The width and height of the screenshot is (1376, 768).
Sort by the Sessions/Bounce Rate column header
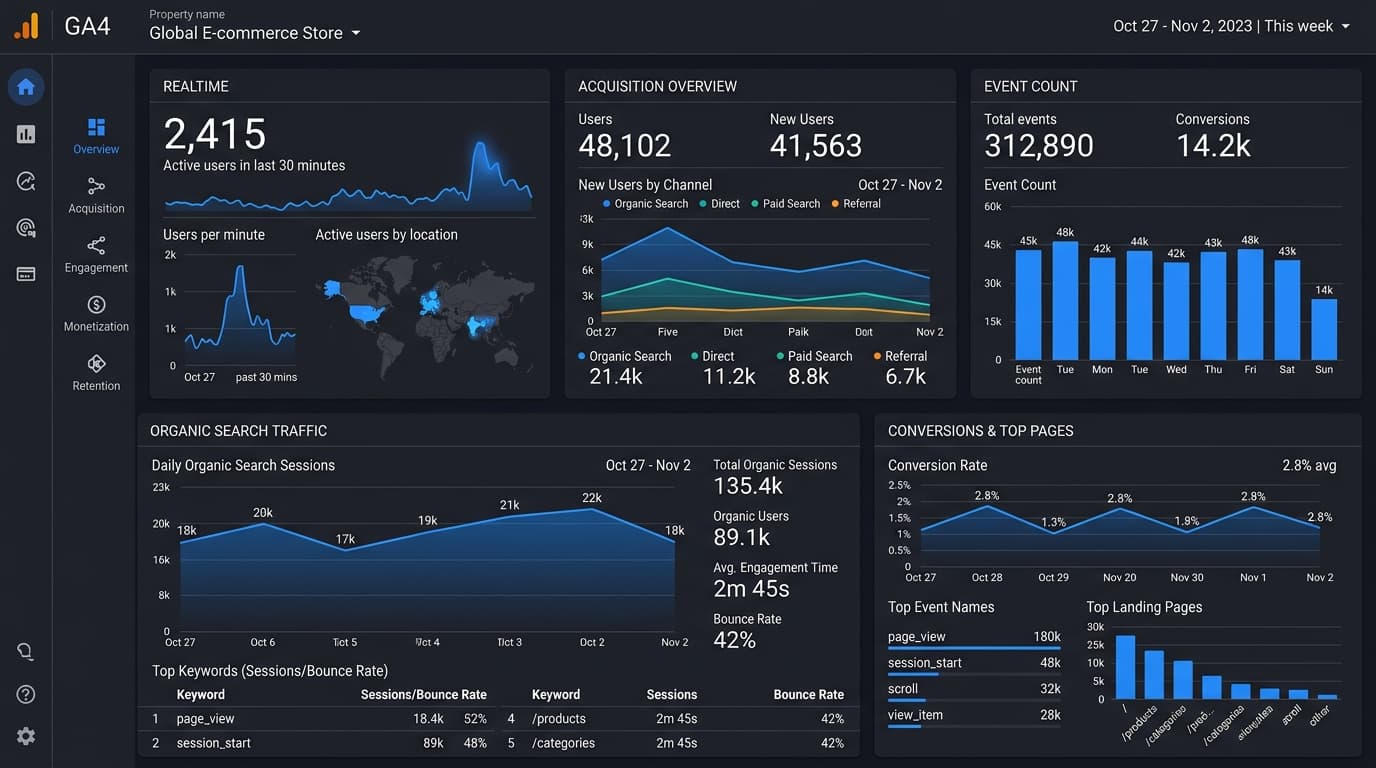point(423,694)
